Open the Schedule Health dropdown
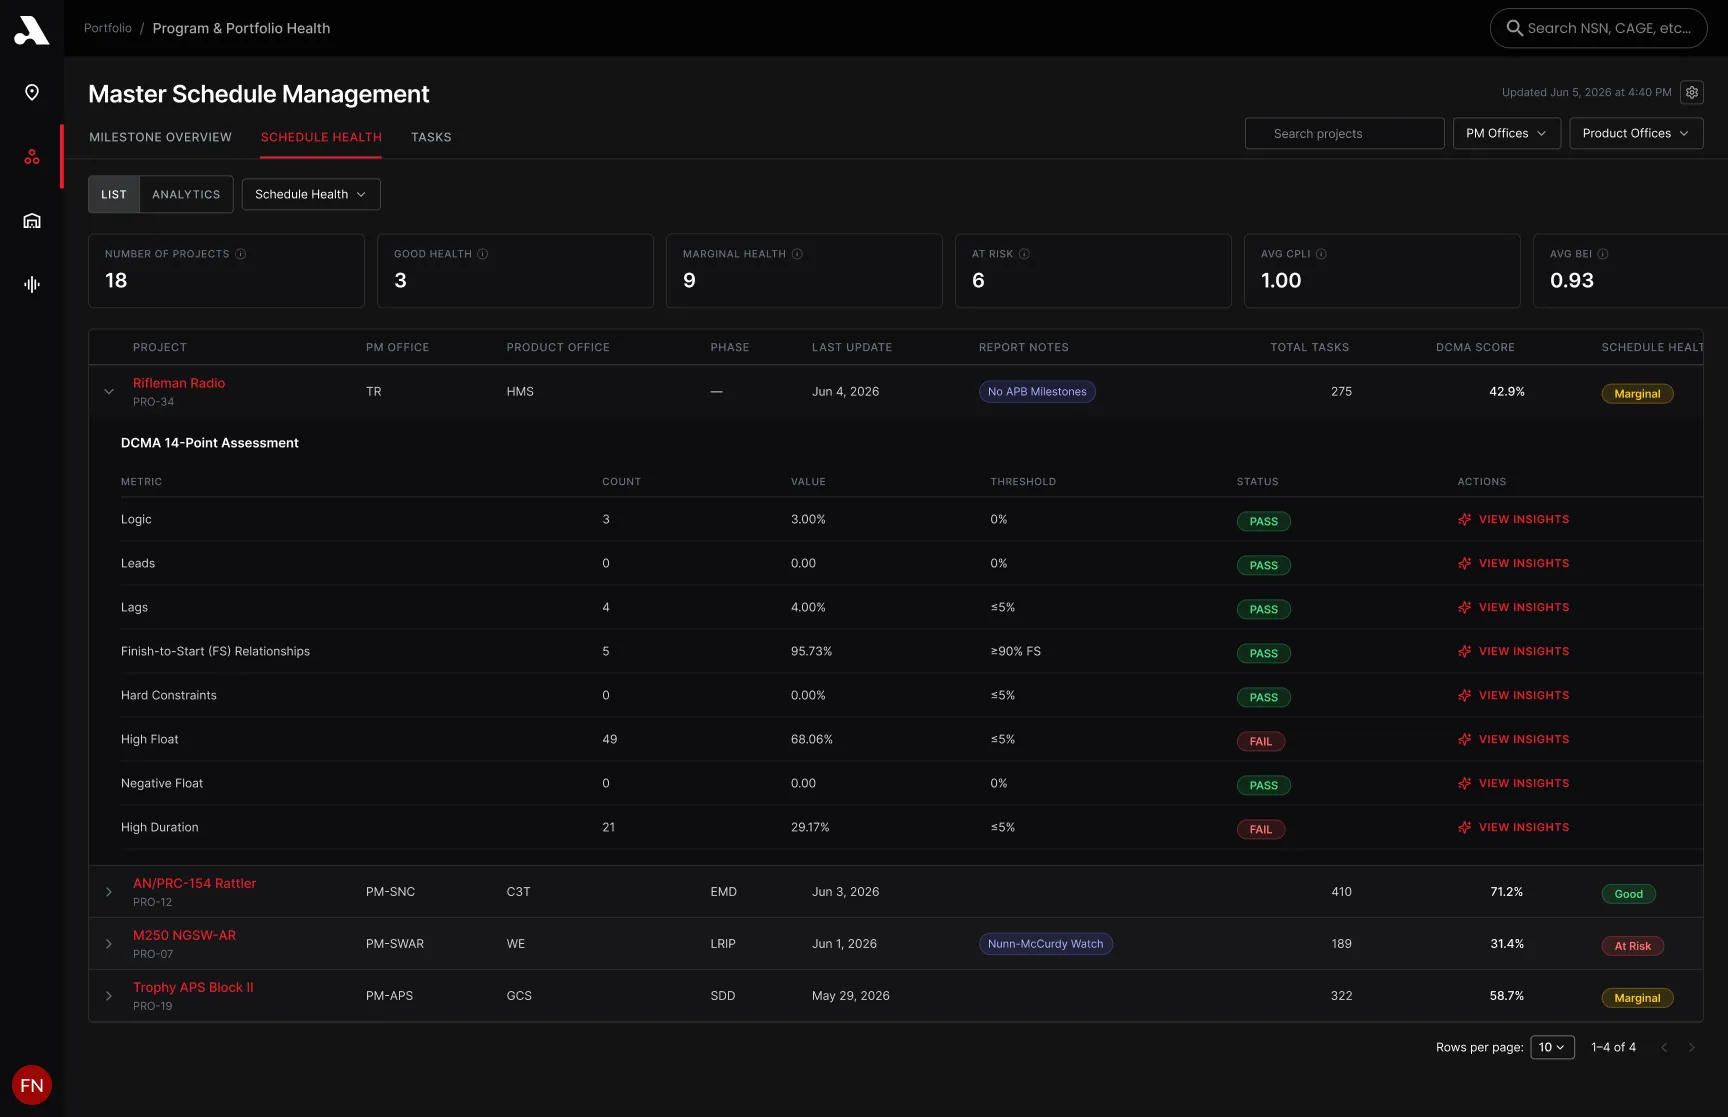1728x1117 pixels. pos(311,194)
